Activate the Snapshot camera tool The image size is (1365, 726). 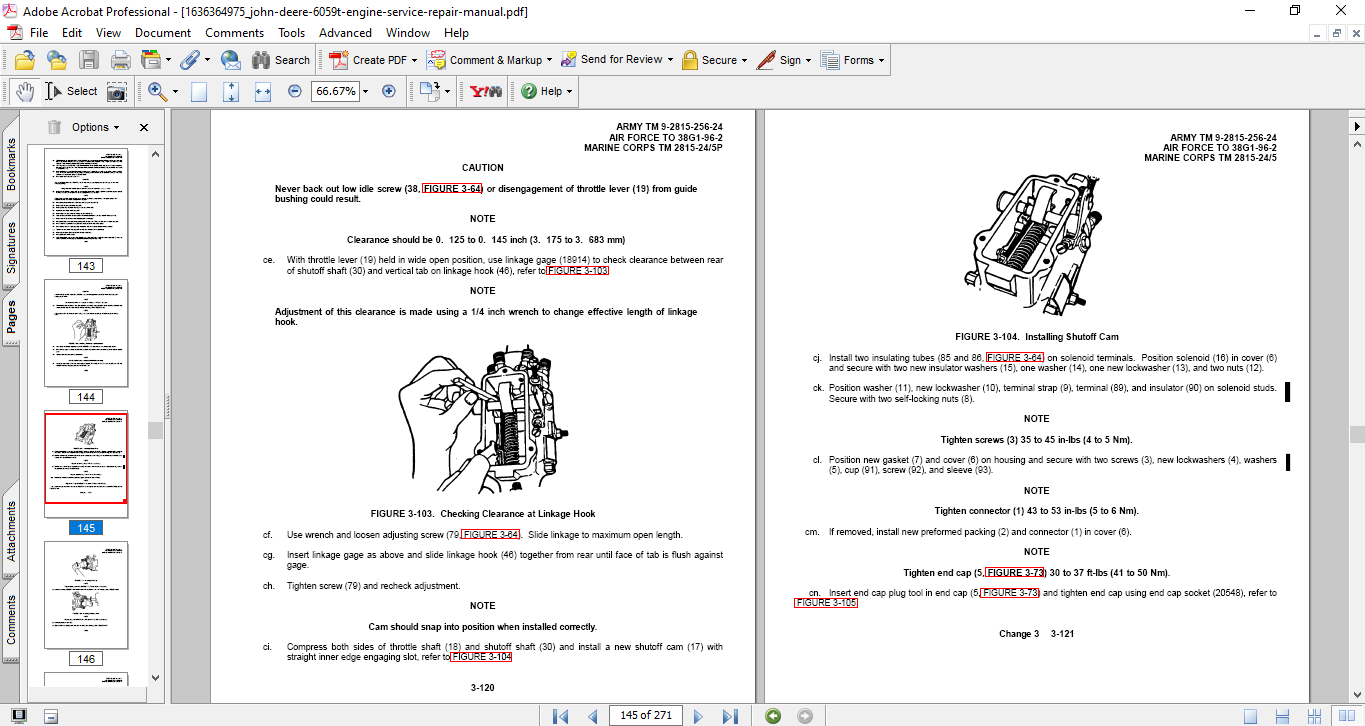click(x=117, y=90)
